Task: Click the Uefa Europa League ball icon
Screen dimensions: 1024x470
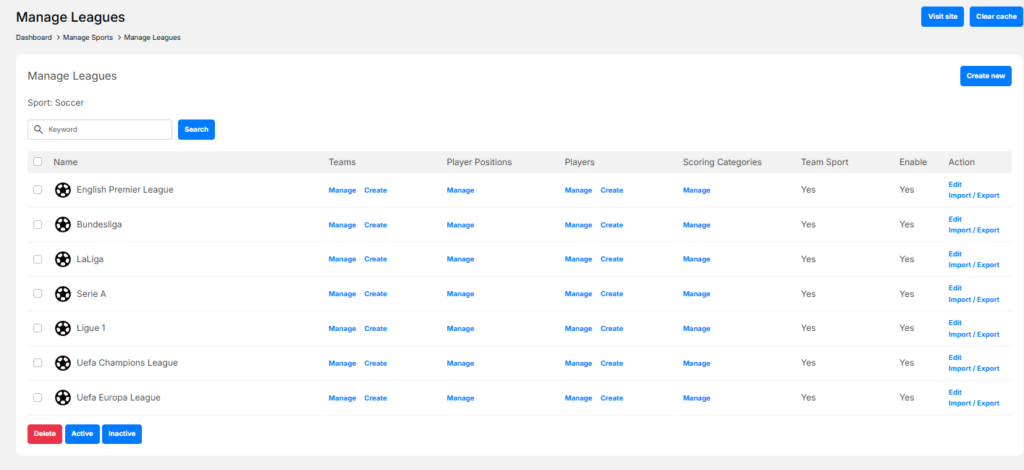Action: (62, 398)
